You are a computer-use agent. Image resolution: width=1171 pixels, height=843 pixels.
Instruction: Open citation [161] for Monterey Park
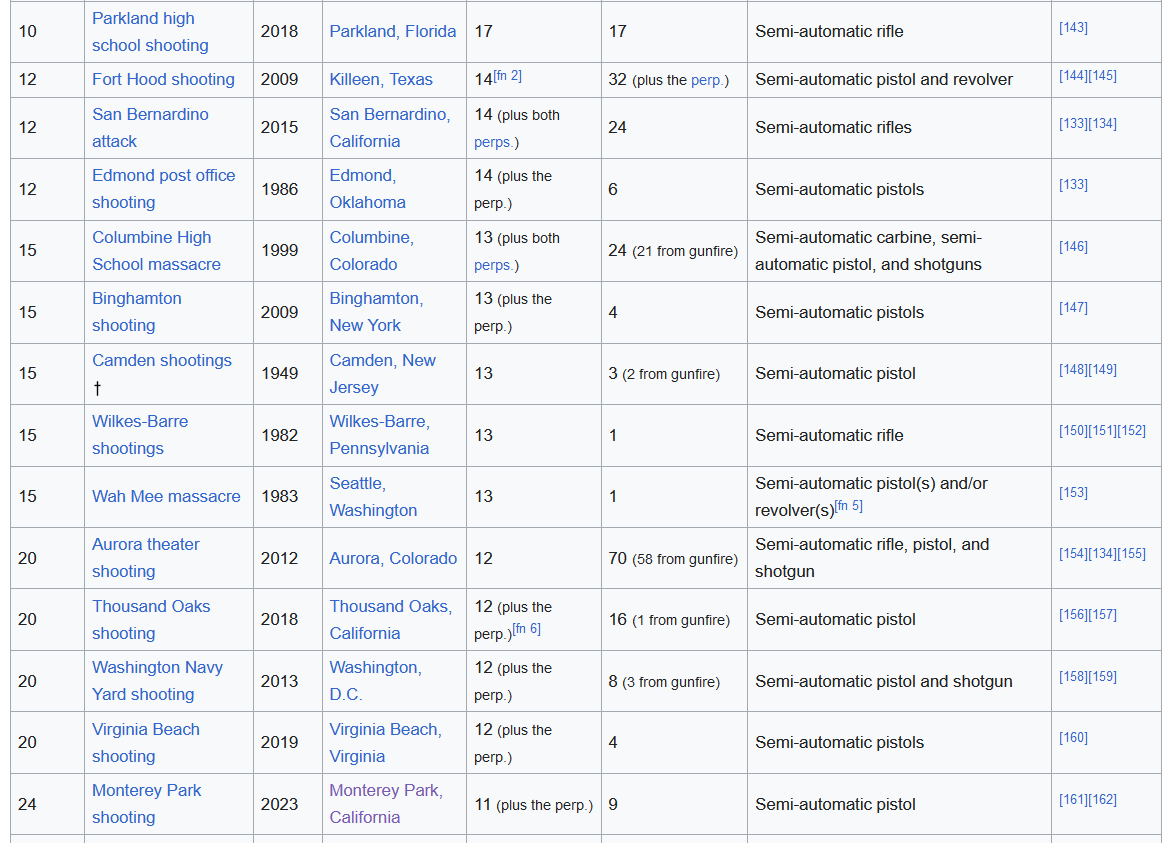tap(1073, 800)
